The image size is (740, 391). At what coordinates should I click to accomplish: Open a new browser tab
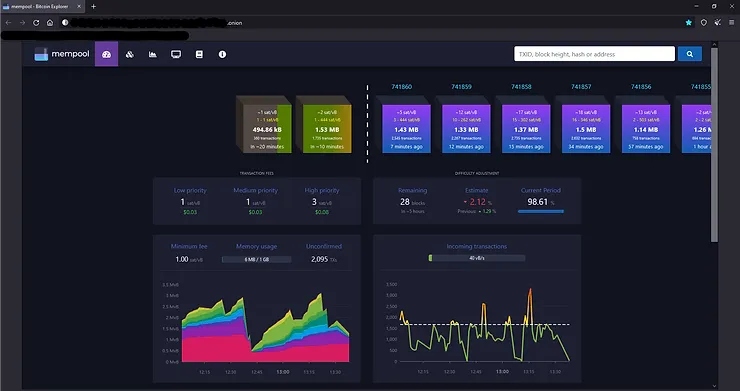click(93, 7)
